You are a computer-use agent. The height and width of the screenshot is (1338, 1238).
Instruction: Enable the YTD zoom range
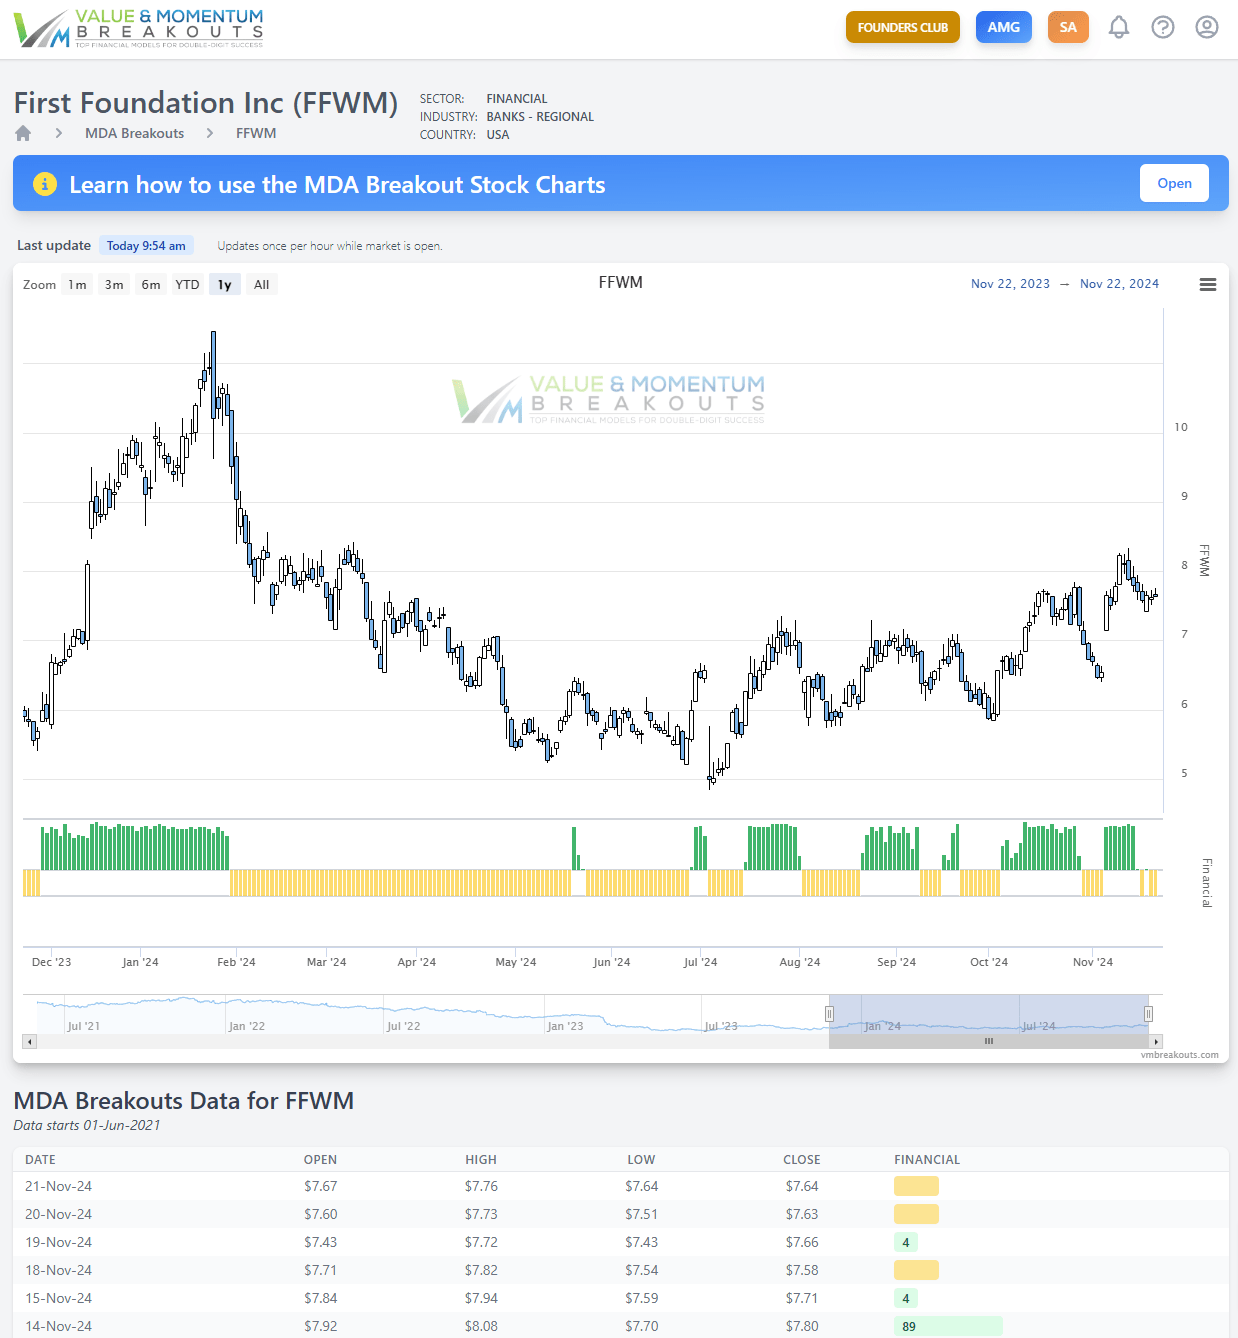[x=187, y=284]
